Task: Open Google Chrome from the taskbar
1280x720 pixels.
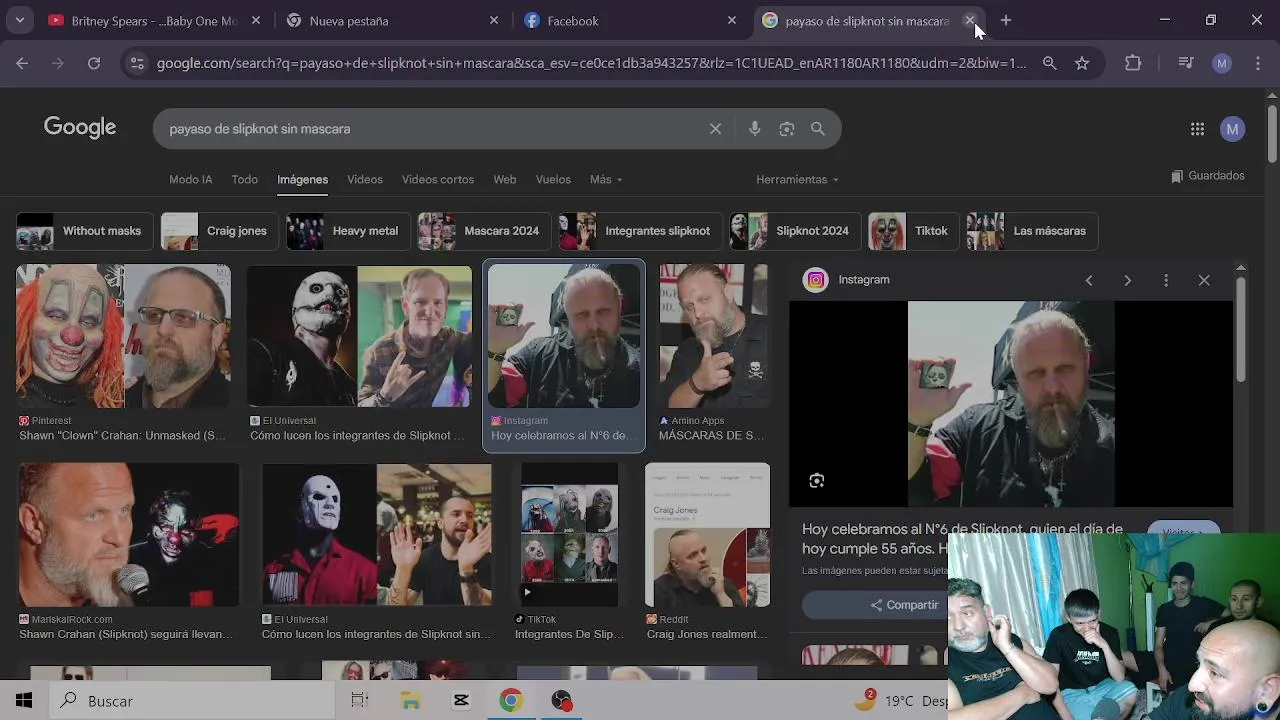Action: pos(511,701)
